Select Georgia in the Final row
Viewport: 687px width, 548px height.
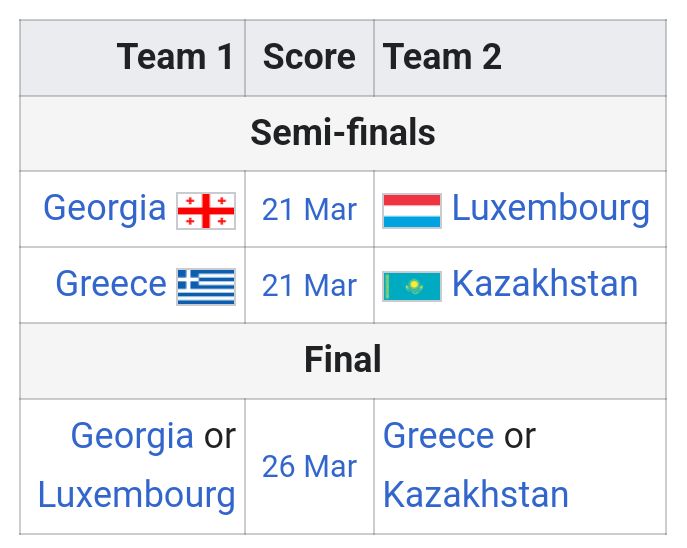coord(132,437)
